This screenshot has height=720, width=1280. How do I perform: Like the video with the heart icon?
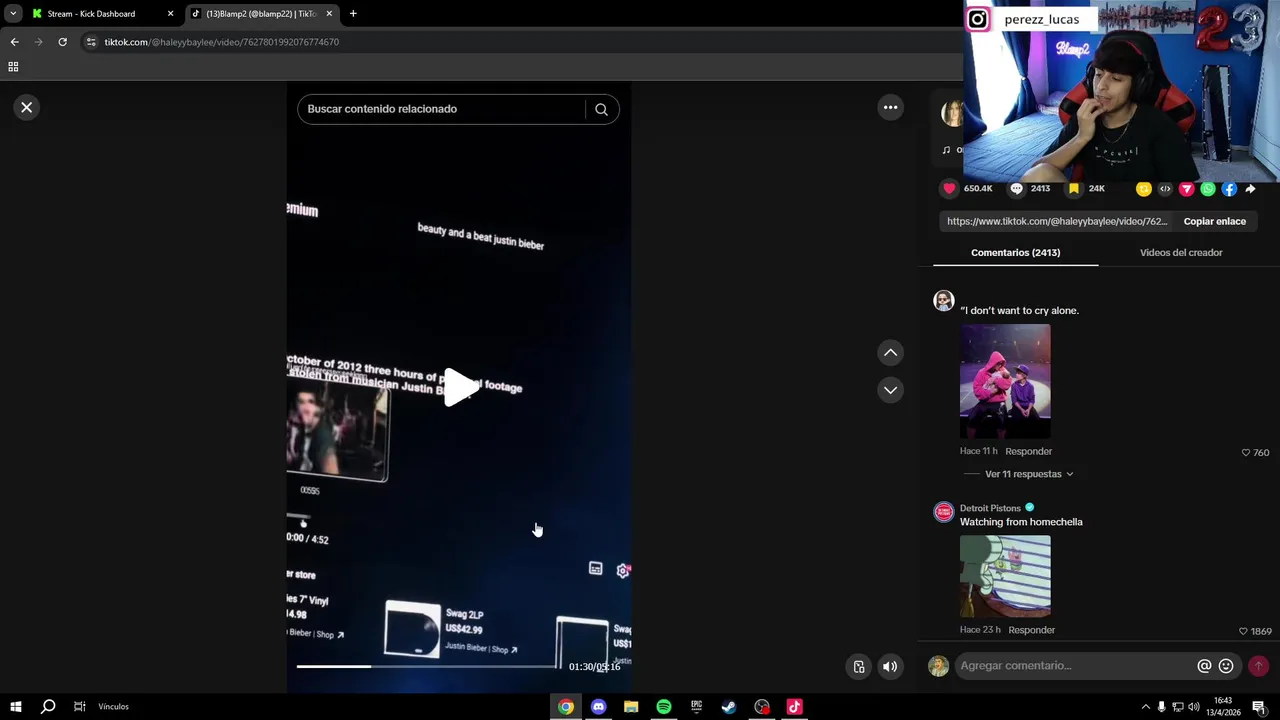tap(949, 188)
